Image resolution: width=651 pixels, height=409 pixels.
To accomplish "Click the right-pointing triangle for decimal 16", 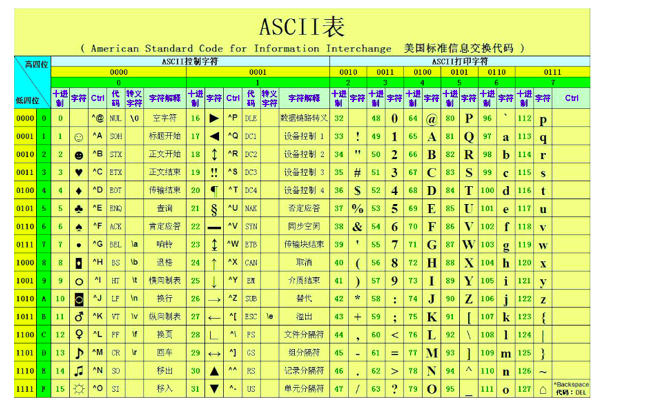I will (x=214, y=118).
